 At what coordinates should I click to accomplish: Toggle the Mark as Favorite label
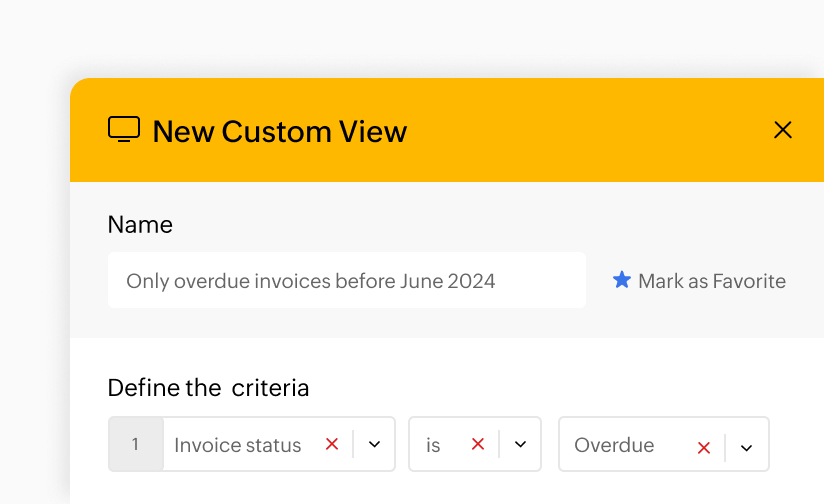click(711, 281)
